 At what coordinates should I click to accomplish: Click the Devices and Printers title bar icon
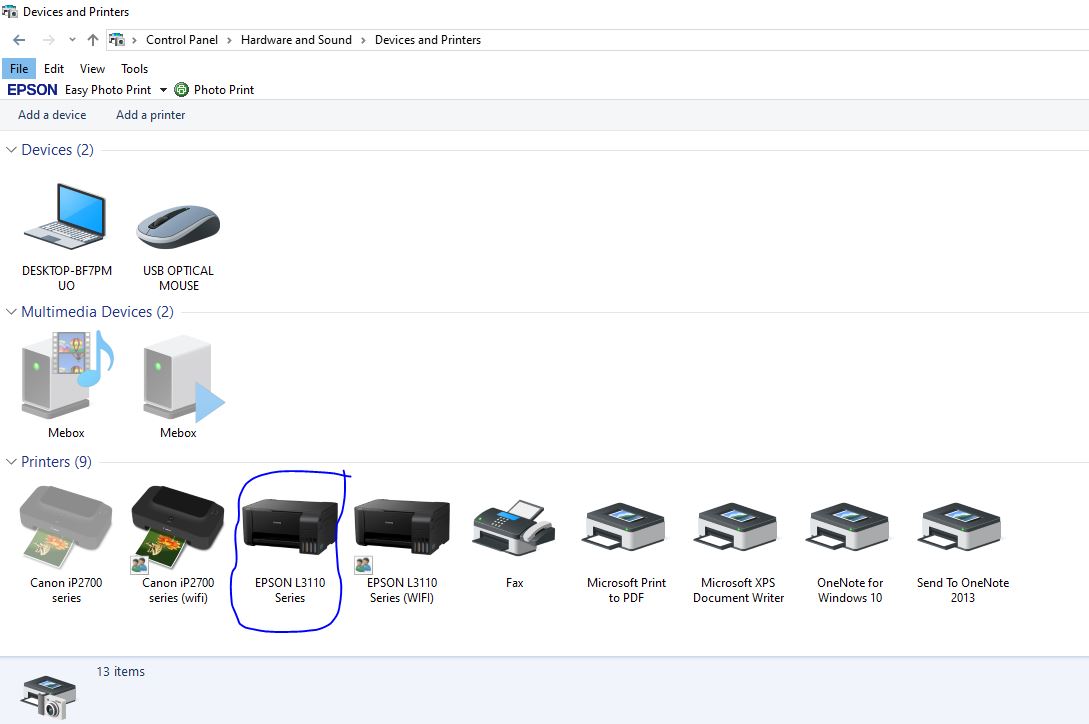pyautogui.click(x=10, y=11)
